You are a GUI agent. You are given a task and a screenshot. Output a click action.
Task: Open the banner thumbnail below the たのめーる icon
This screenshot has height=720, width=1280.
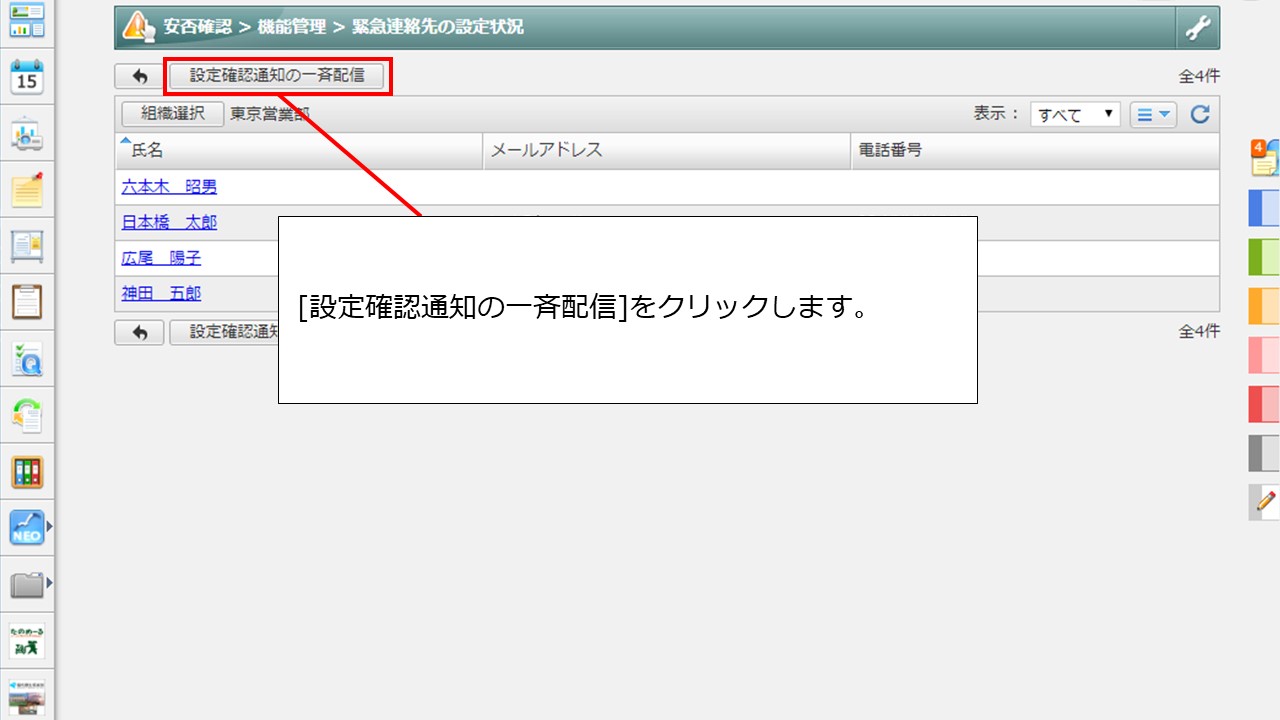27,697
